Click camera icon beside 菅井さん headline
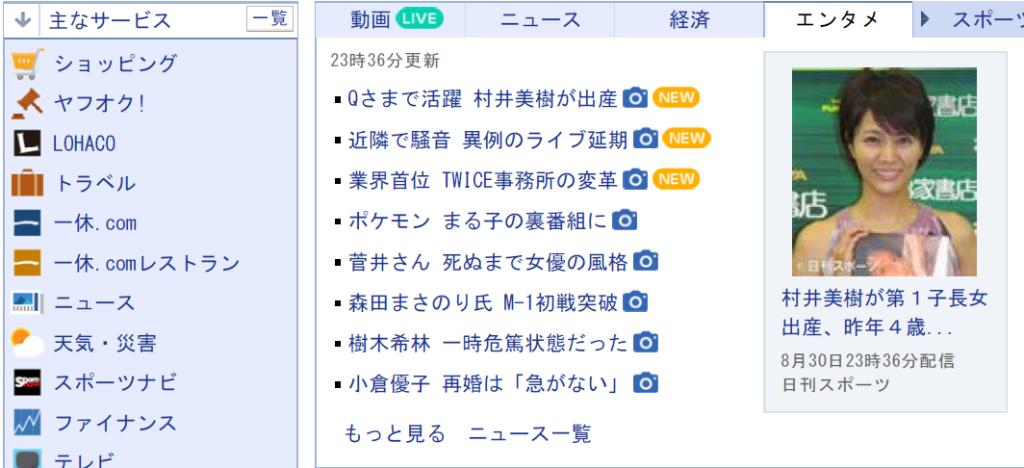The width and height of the screenshot is (1024, 468). 646,261
